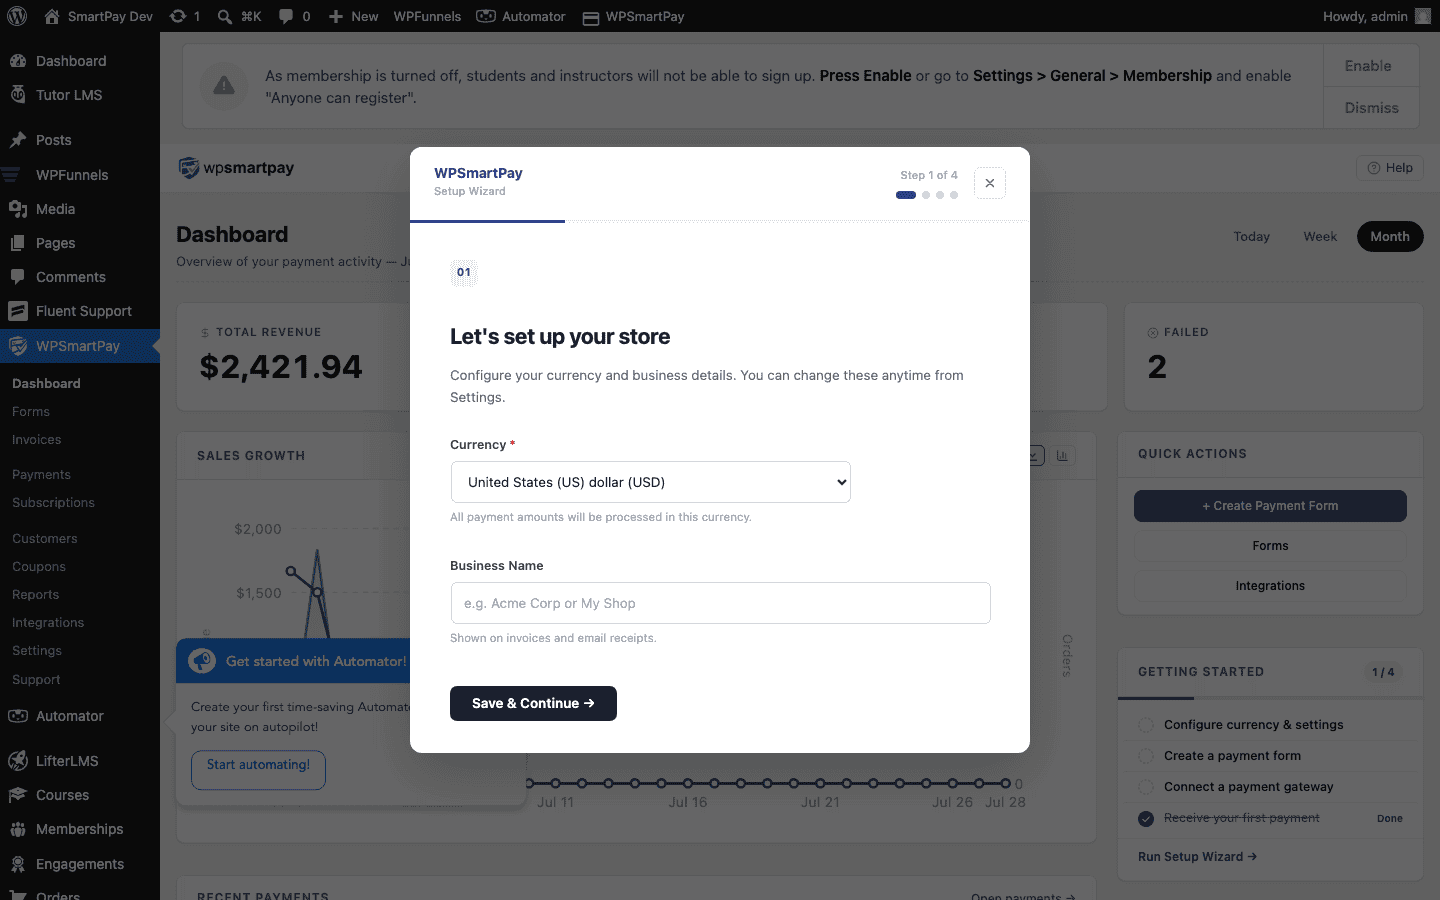Open Integrations submenu item in sidebar
The image size is (1440, 900).
point(48,623)
